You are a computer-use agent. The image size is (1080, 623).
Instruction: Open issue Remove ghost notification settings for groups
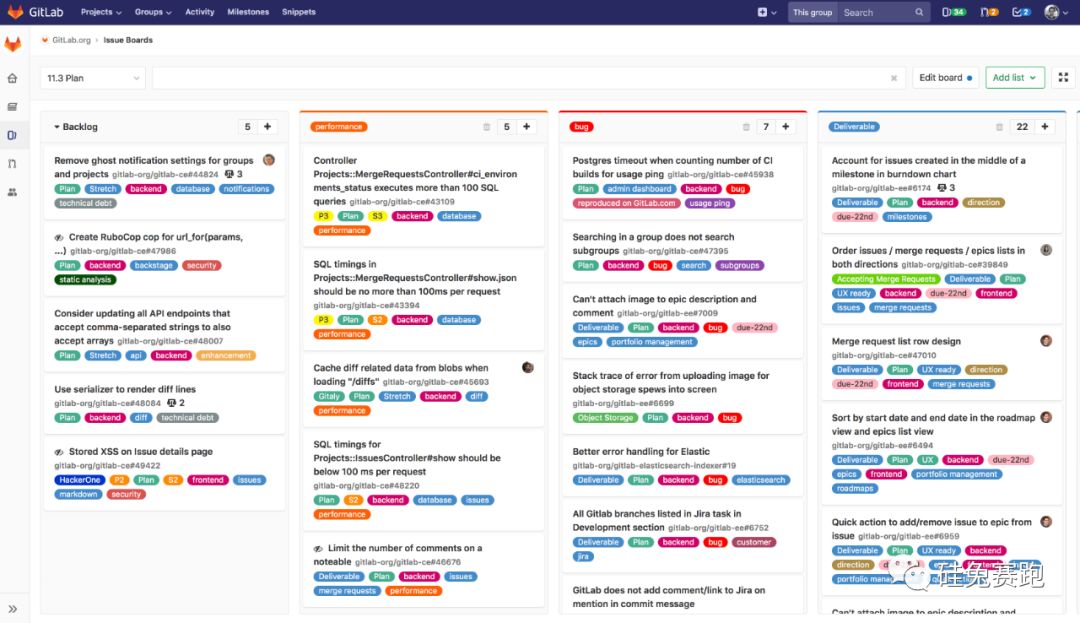pyautogui.click(x=154, y=167)
